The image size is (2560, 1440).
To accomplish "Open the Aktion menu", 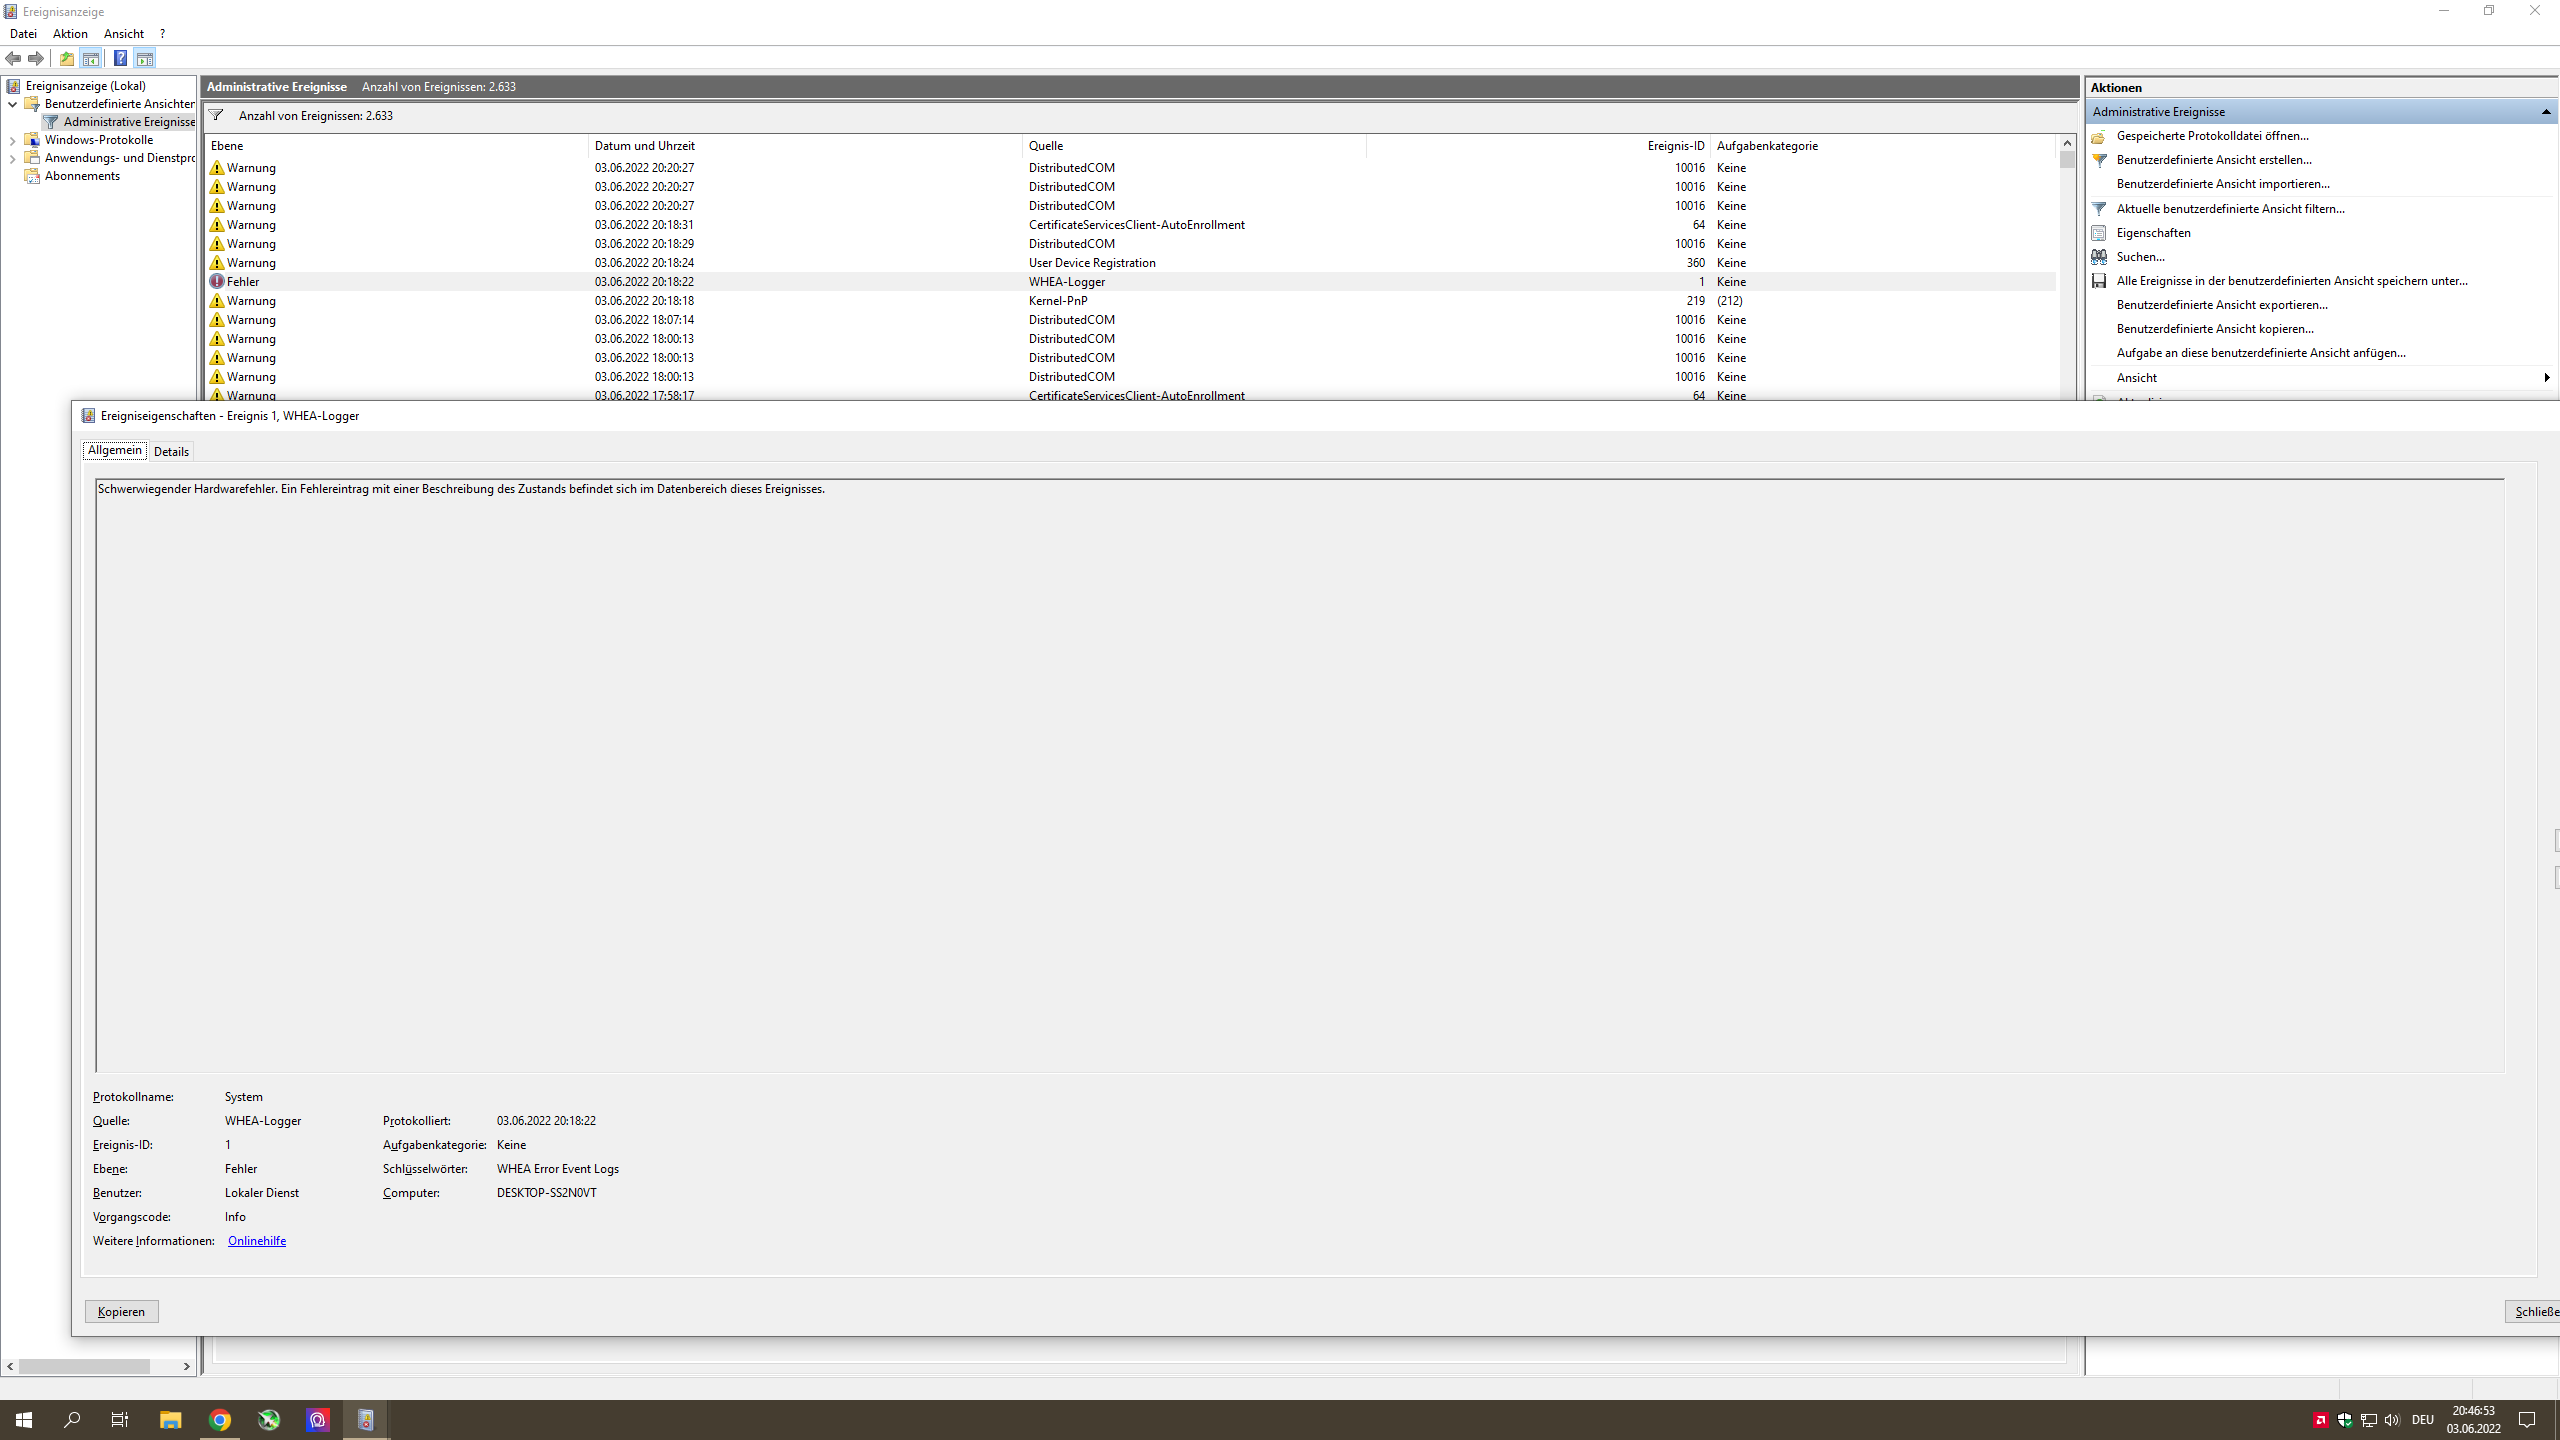I will [70, 34].
